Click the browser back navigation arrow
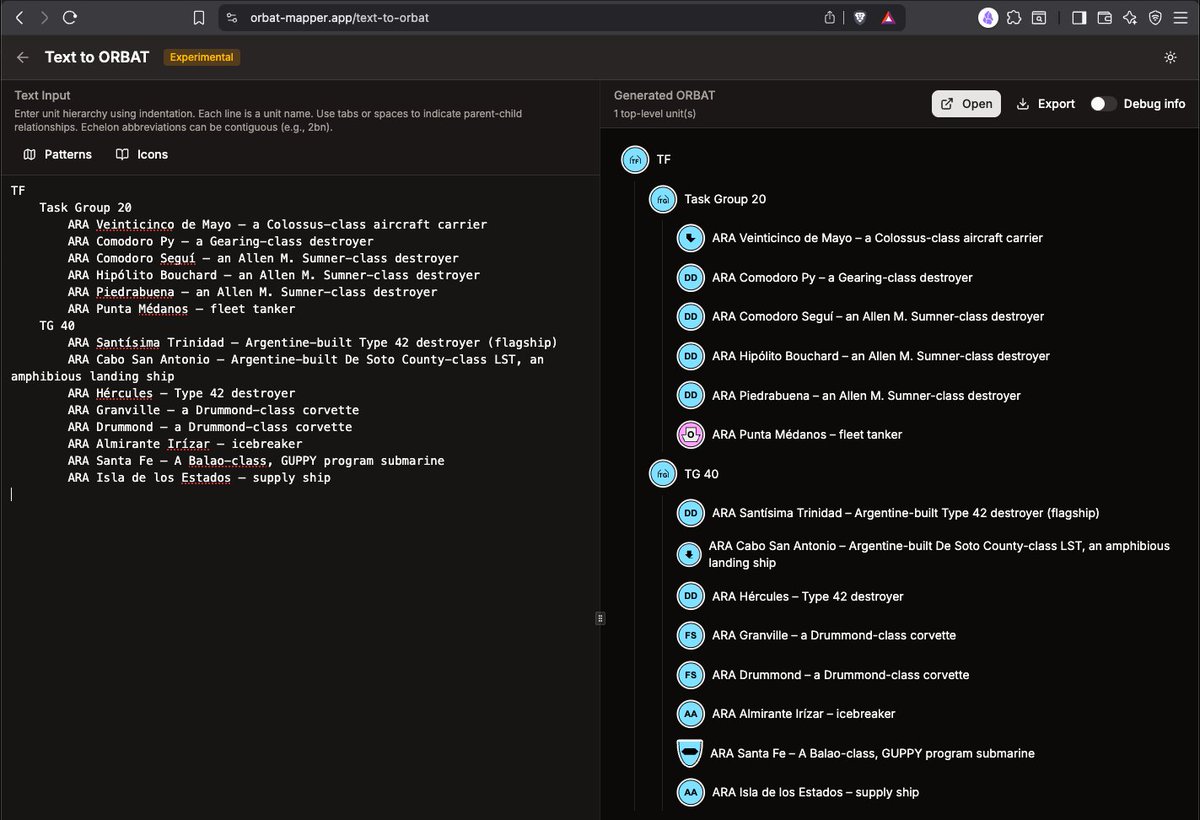The image size is (1200, 820). point(18,17)
